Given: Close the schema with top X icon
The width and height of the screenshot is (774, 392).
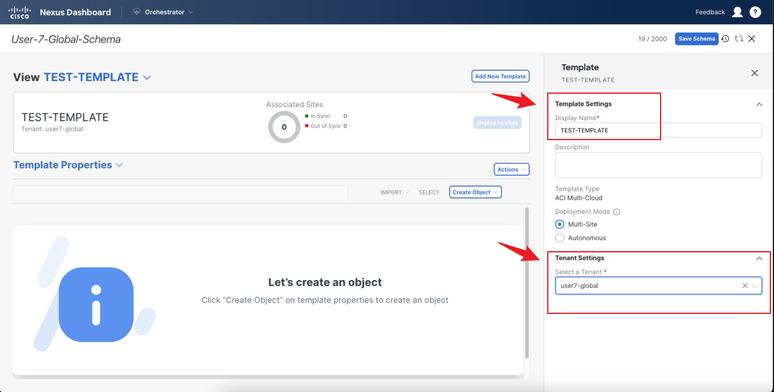Looking at the screenshot, I should coord(752,39).
